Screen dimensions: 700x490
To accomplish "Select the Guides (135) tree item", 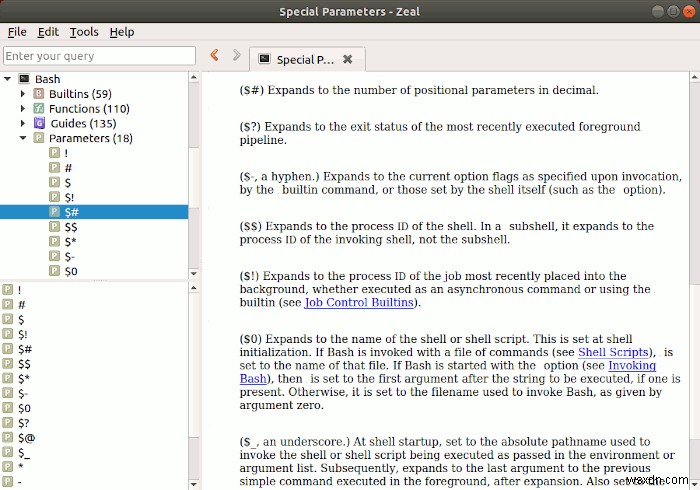I will [x=83, y=123].
